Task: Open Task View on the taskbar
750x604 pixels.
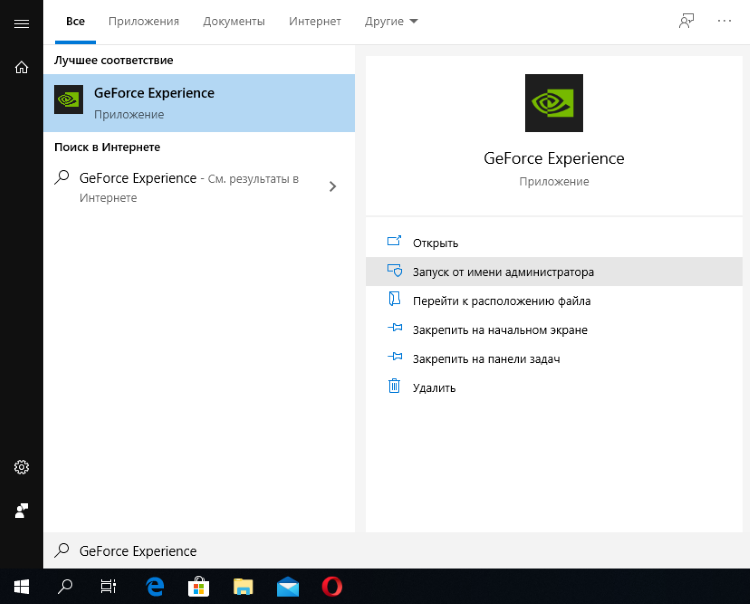Action: coord(108,586)
